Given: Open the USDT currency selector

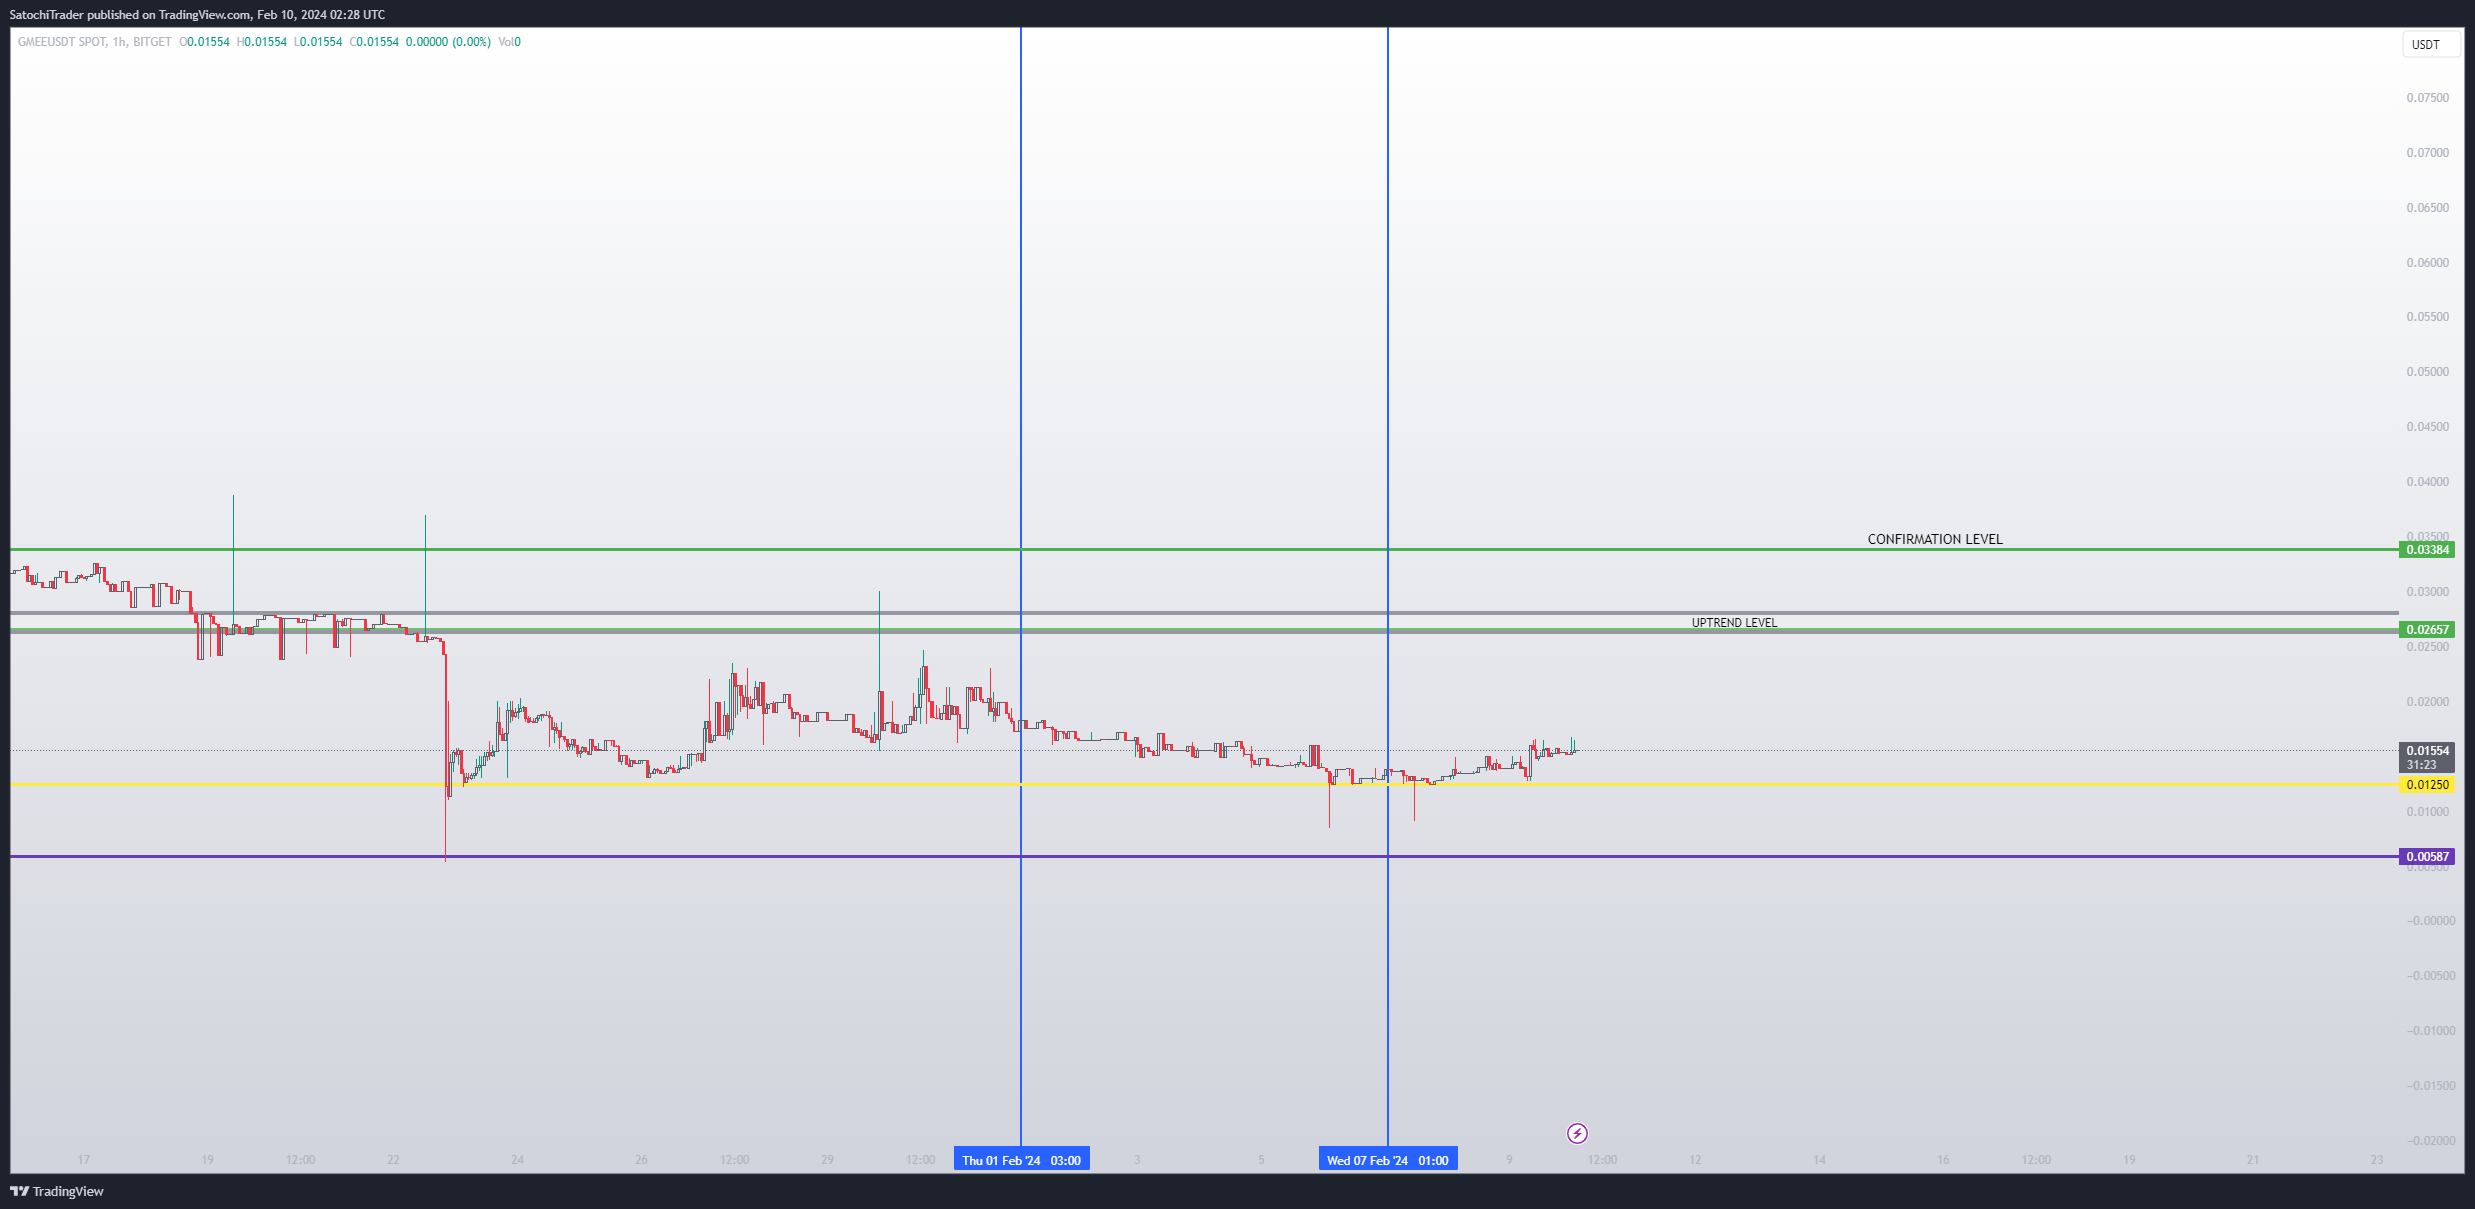Looking at the screenshot, I should [2431, 44].
